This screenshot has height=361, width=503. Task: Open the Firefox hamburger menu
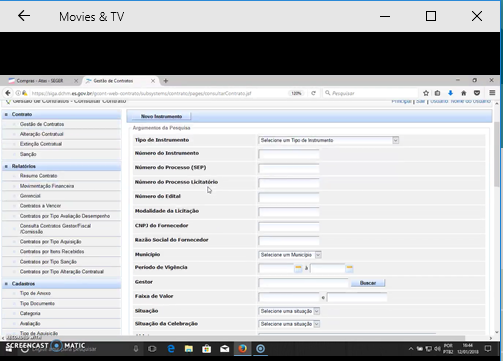pos(492,93)
